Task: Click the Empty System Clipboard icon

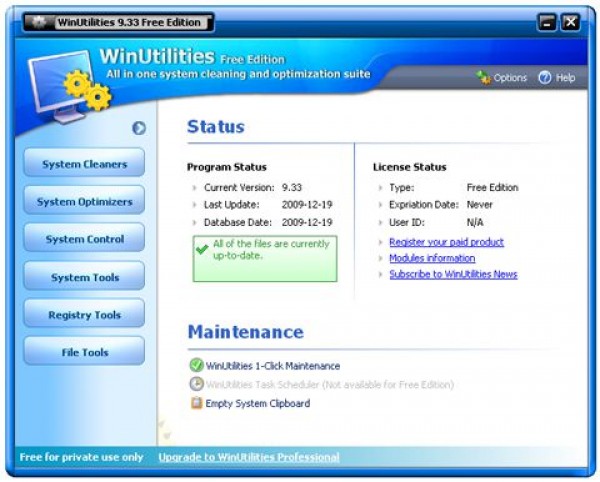Action: (196, 403)
